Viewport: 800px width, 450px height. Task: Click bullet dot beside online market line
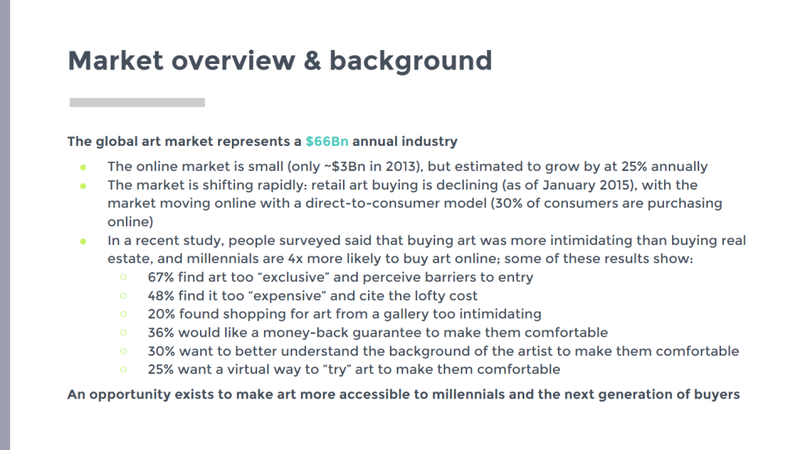(83, 167)
